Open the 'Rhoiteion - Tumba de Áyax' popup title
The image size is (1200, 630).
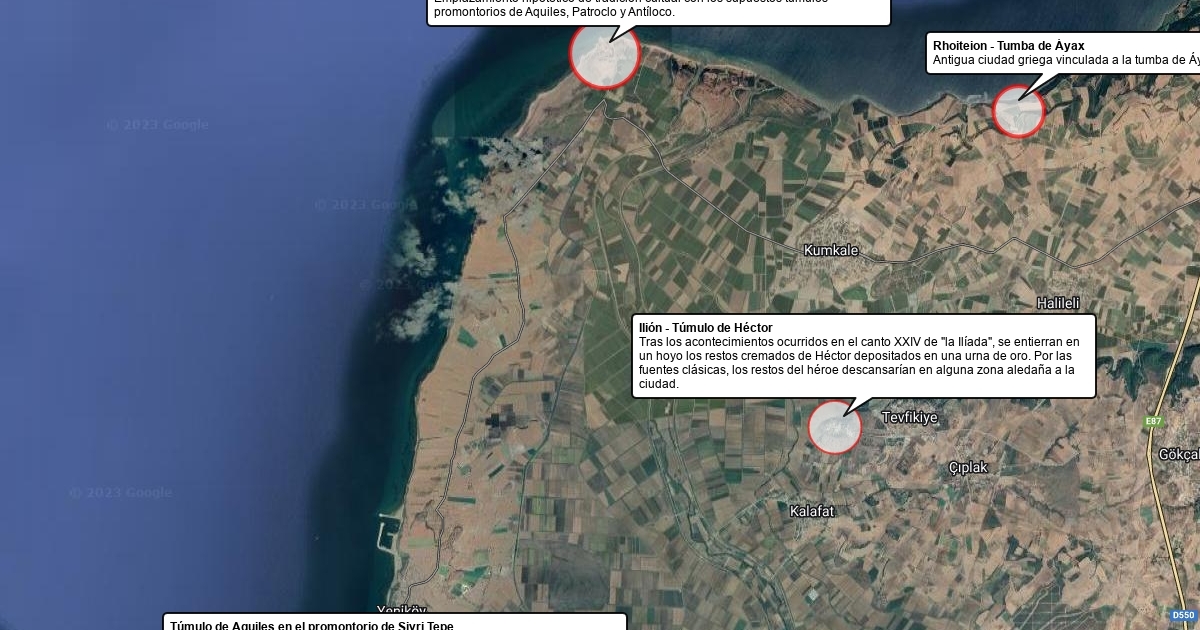(x=1008, y=46)
